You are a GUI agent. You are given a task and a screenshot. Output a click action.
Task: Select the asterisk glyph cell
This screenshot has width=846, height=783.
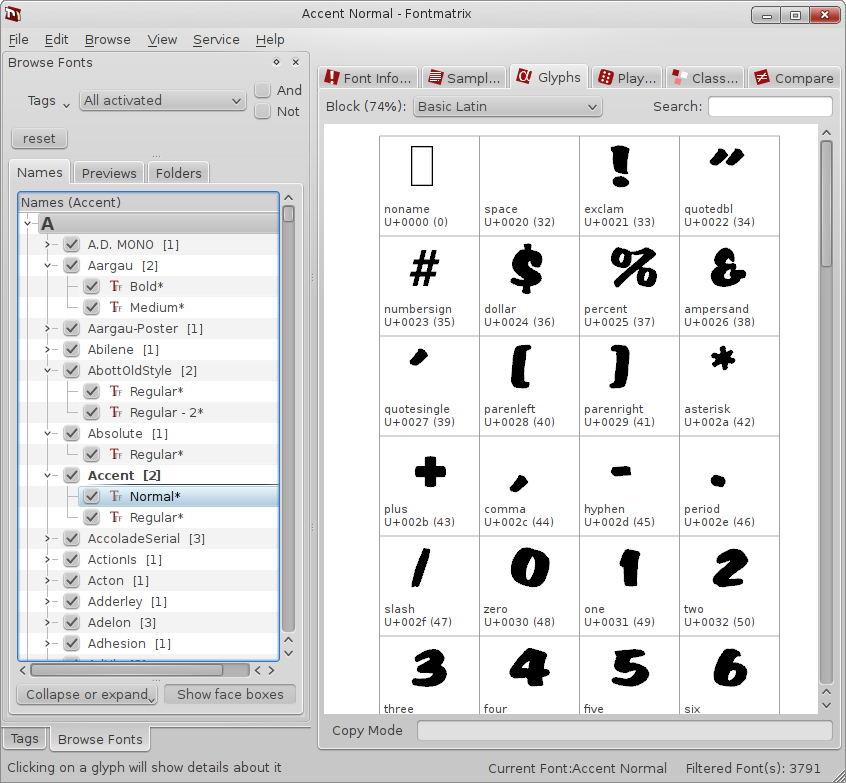pyautogui.click(x=729, y=386)
